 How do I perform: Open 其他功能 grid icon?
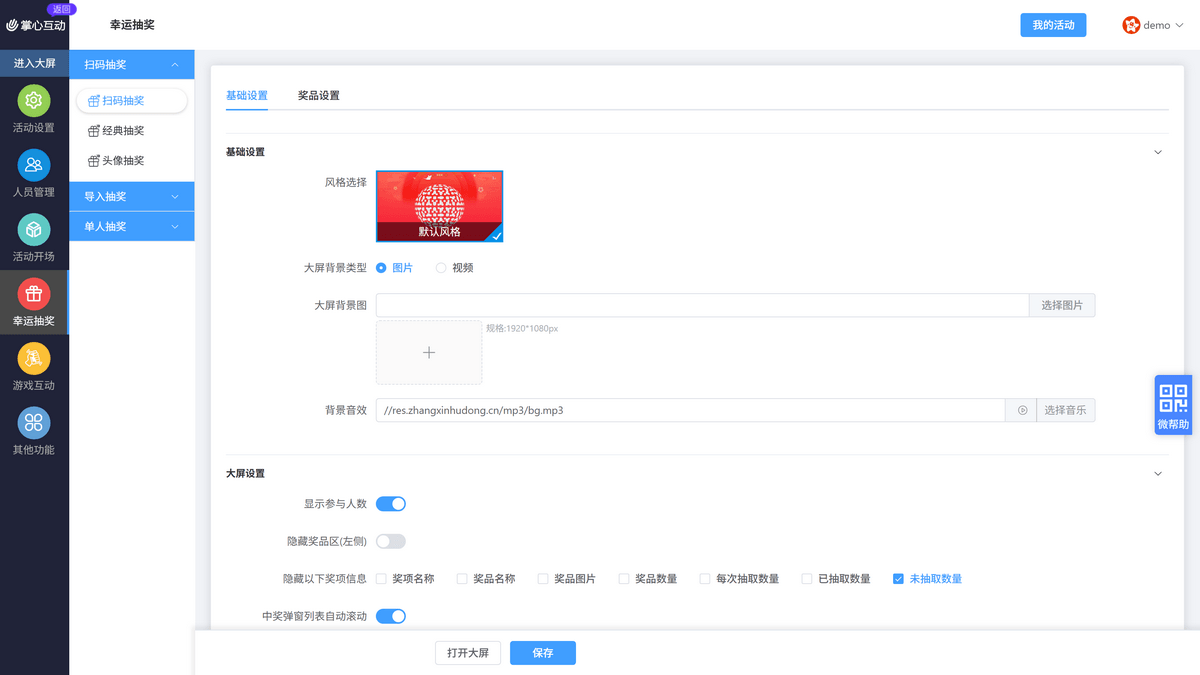pyautogui.click(x=34, y=422)
